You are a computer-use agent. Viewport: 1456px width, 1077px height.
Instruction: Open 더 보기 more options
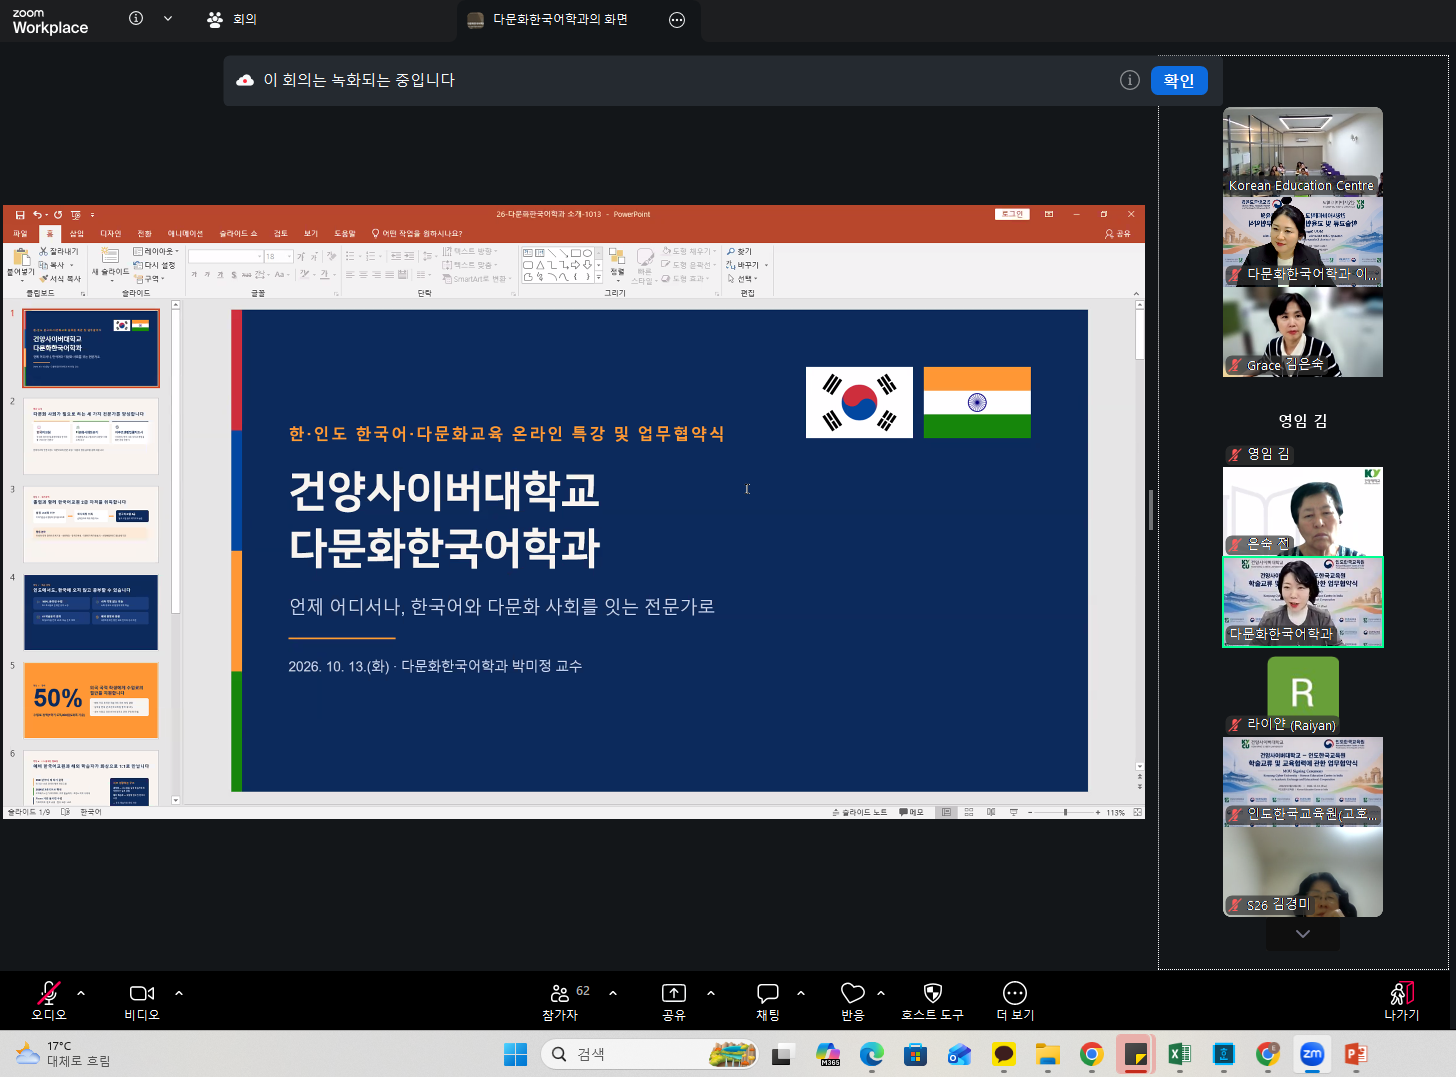[1015, 1000]
